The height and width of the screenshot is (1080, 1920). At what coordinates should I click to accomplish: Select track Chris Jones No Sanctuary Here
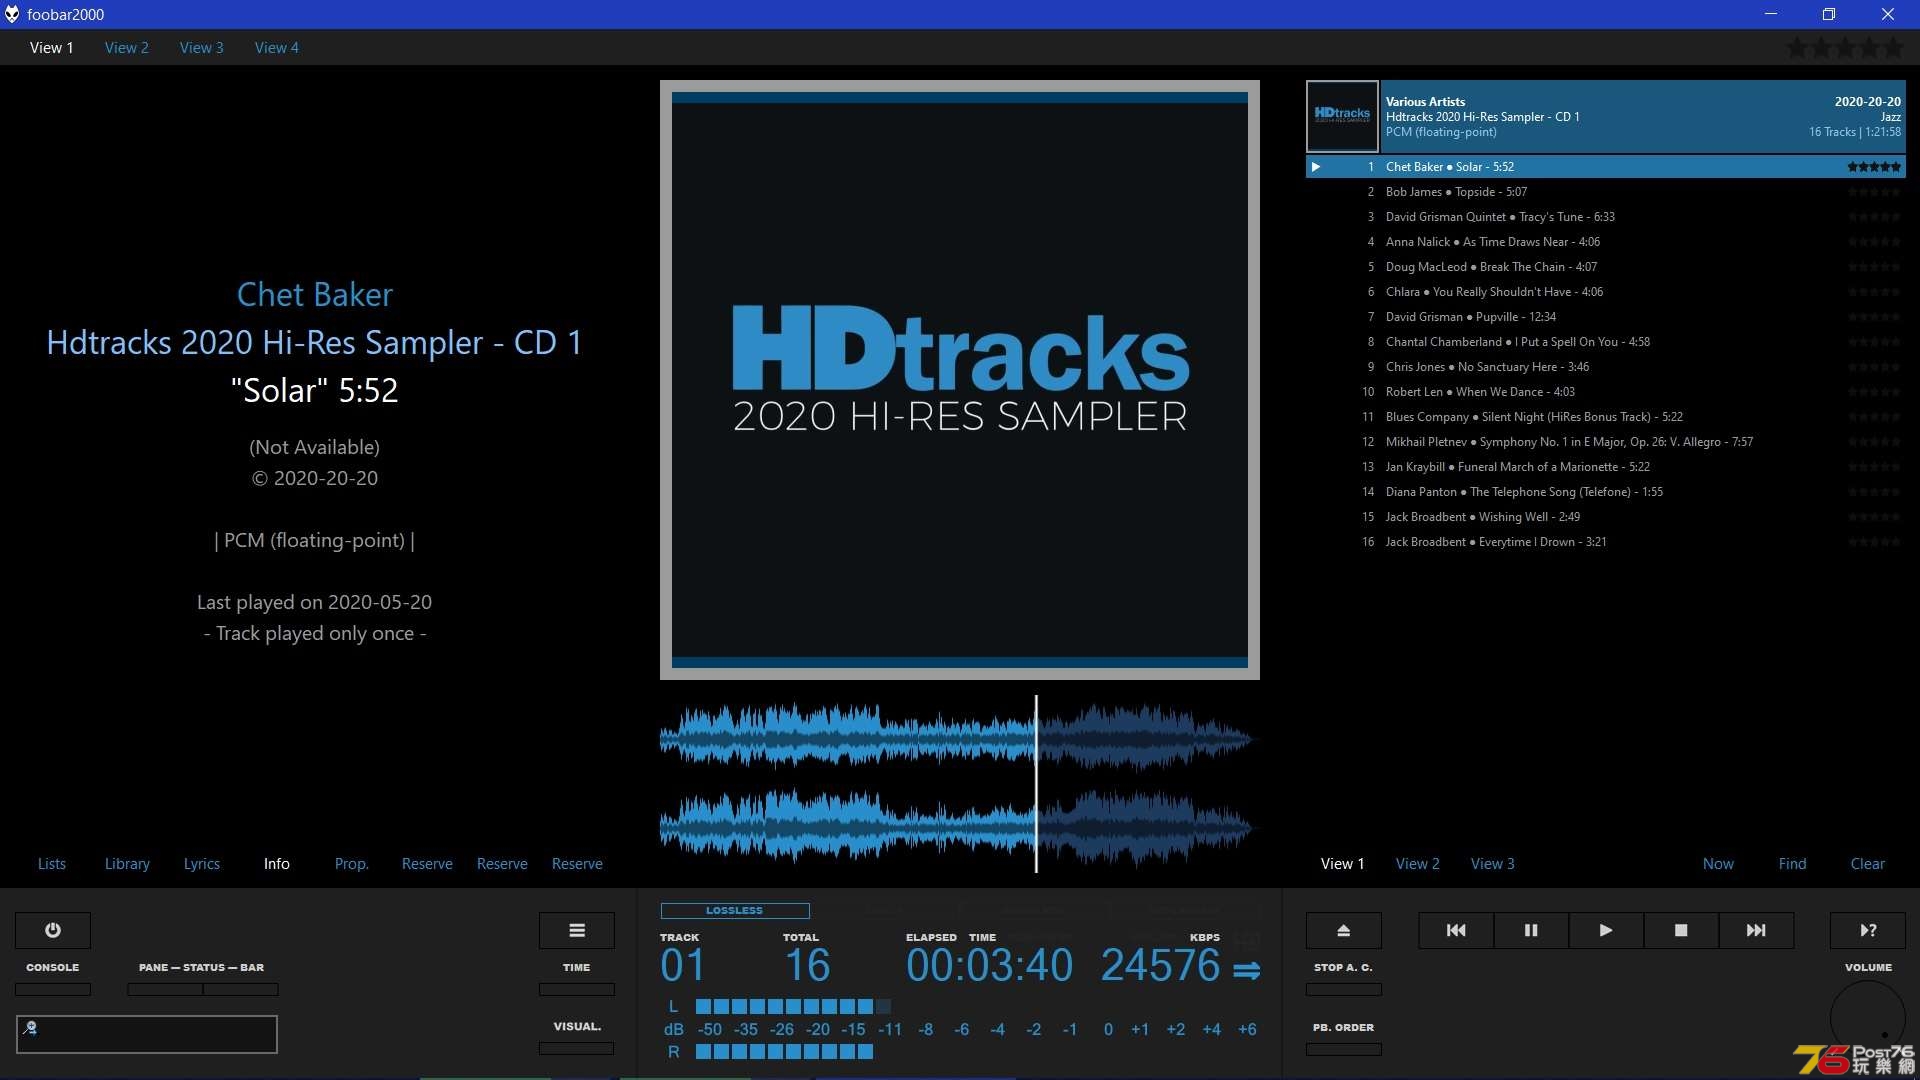tap(1606, 367)
